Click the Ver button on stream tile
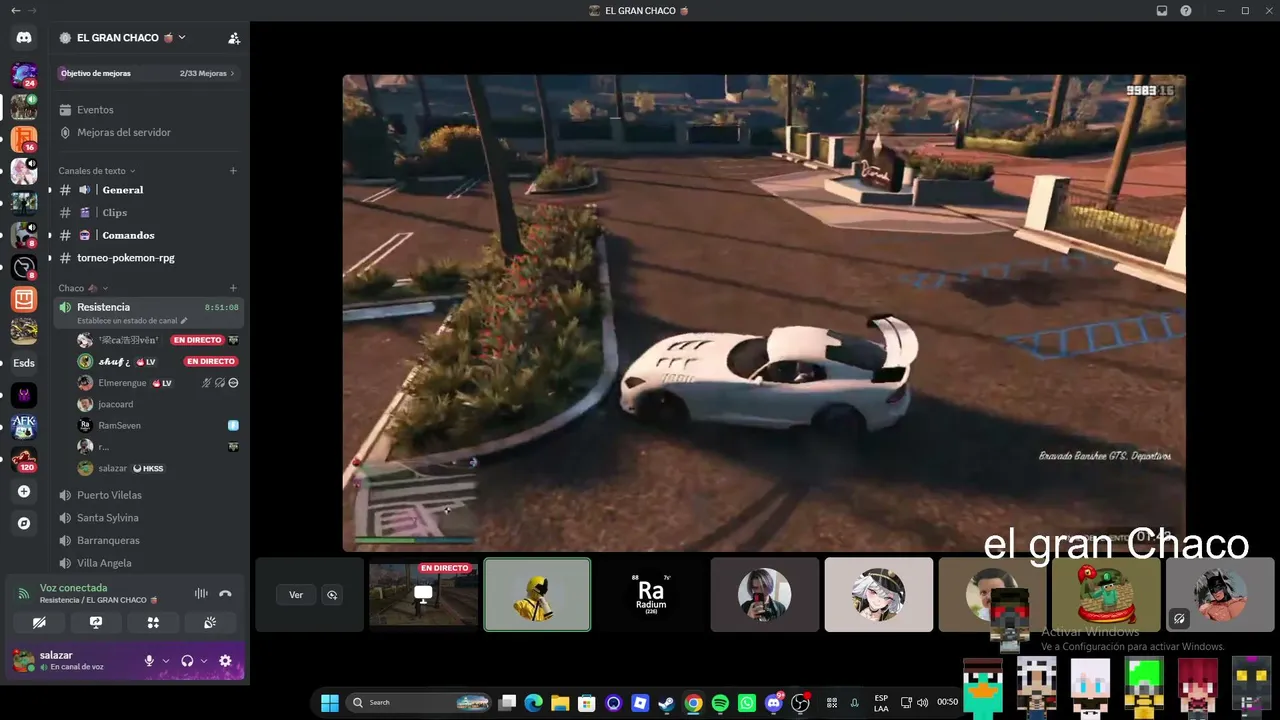Viewport: 1280px width, 720px height. (296, 595)
